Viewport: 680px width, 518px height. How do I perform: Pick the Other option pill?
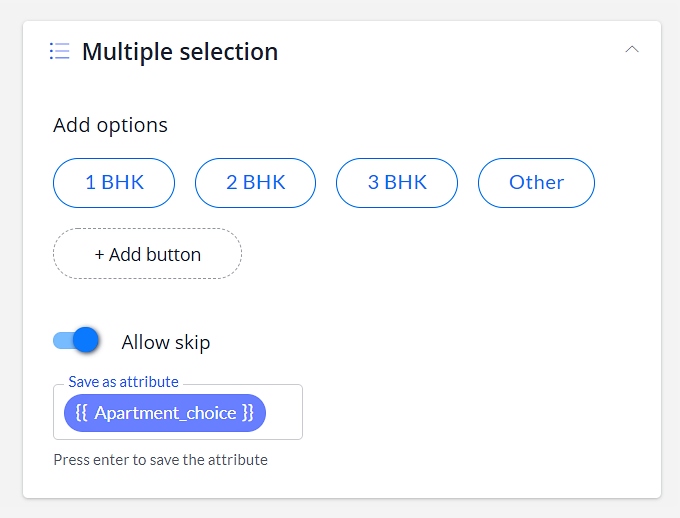(536, 183)
